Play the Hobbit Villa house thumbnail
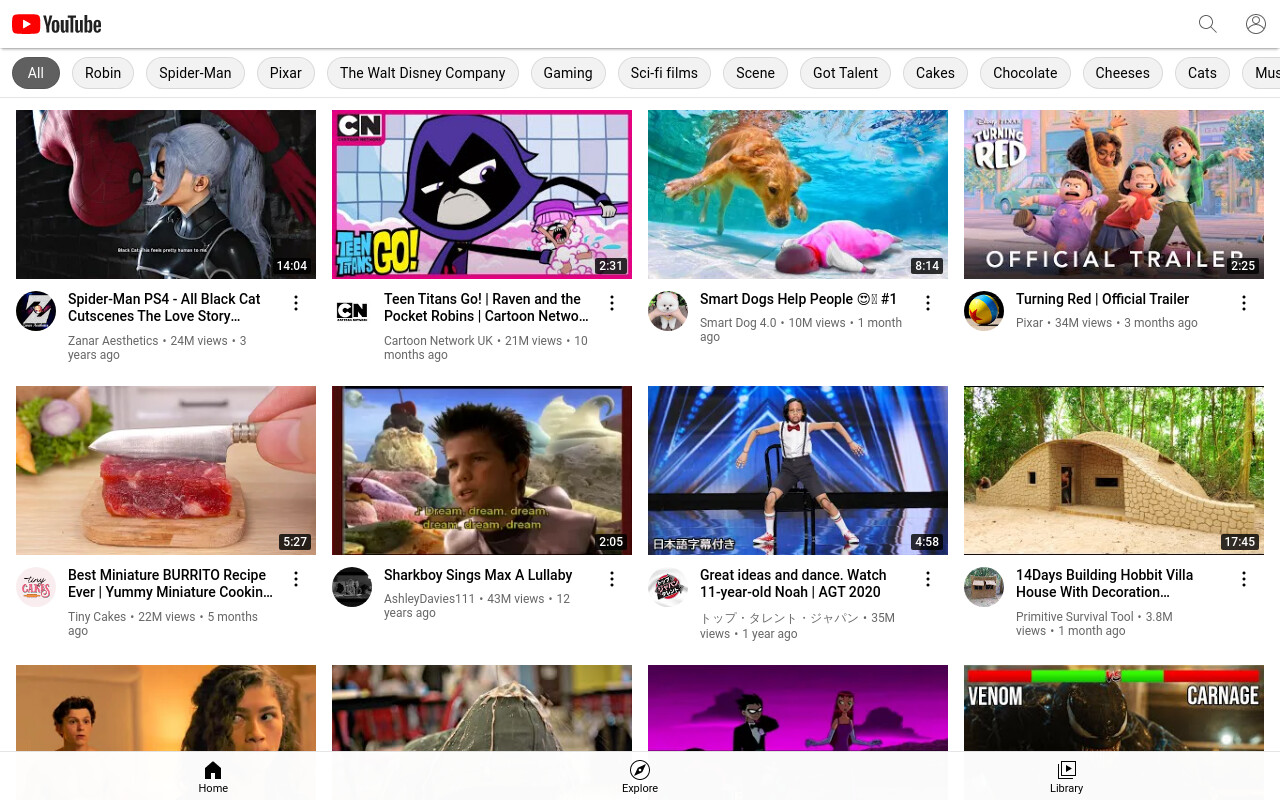The height and width of the screenshot is (800, 1280). point(1114,470)
